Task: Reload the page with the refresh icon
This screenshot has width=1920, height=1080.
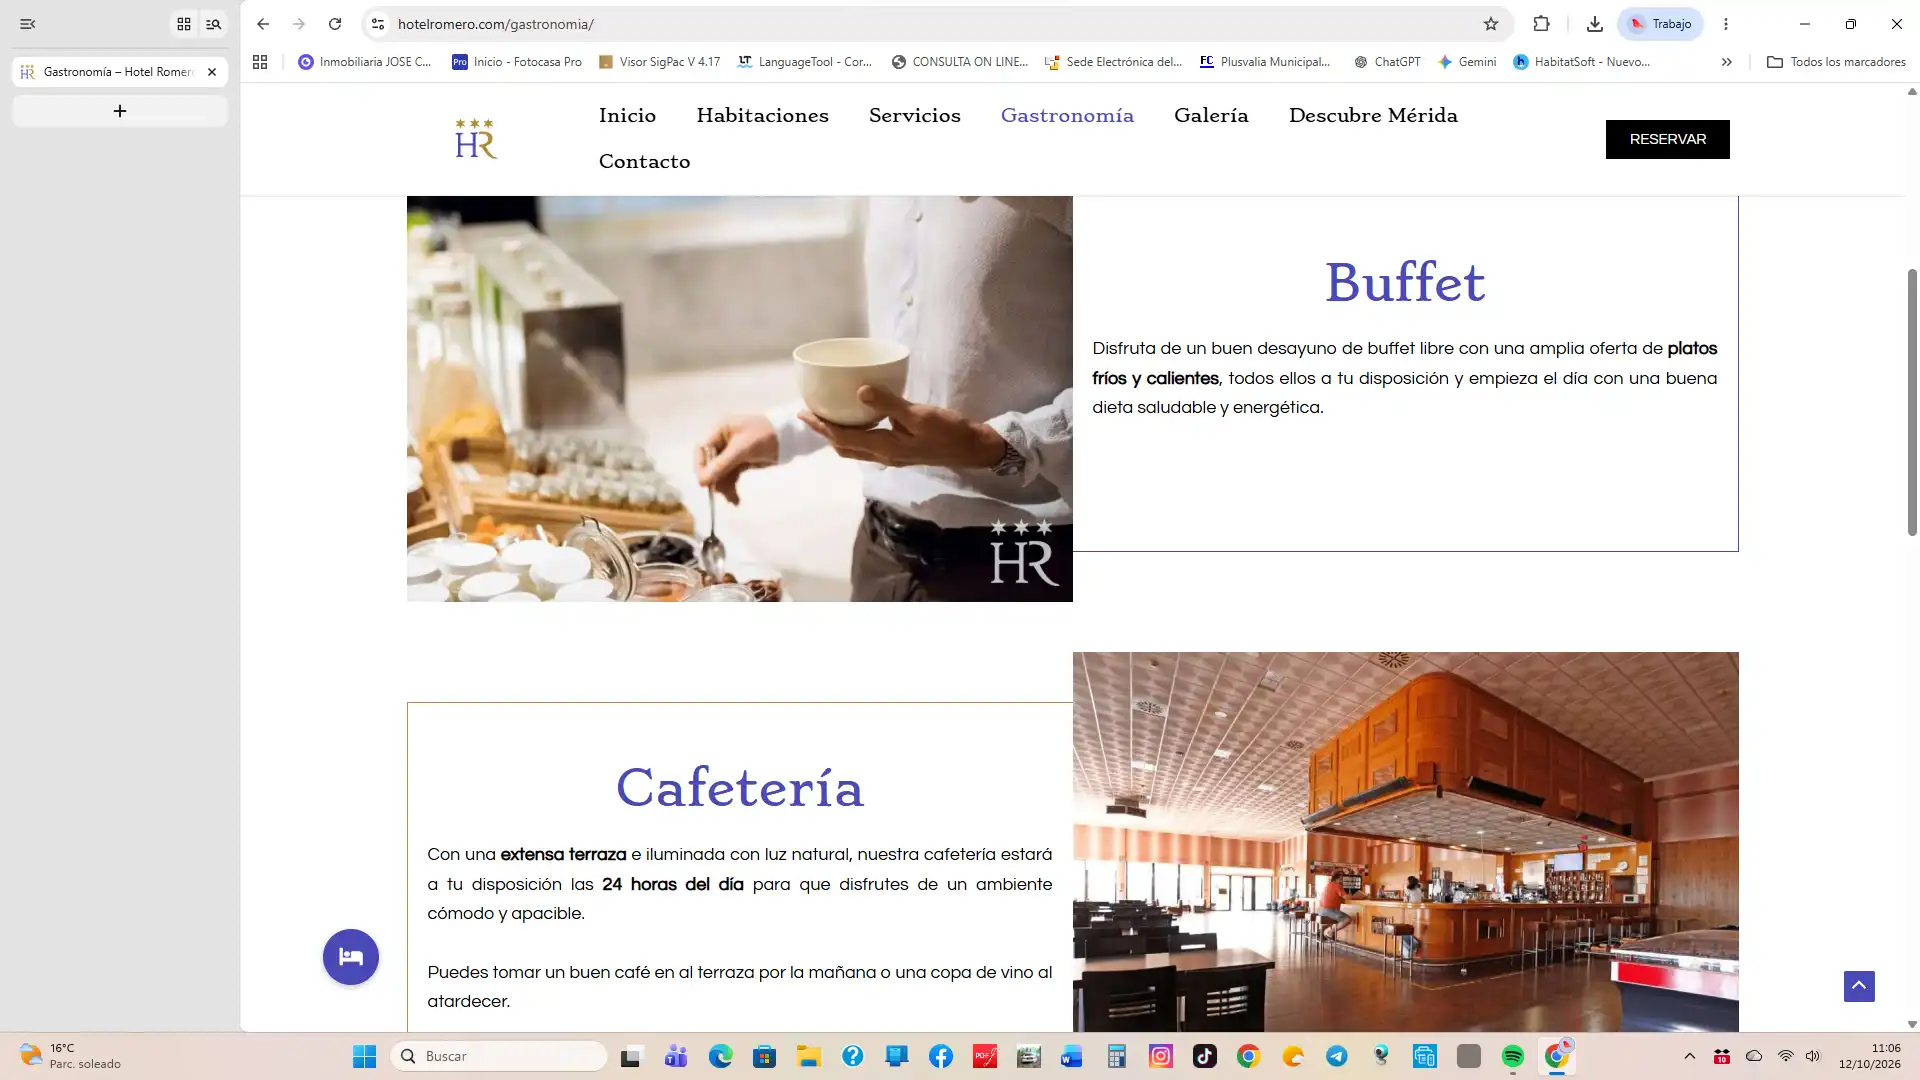Action: 335,24
